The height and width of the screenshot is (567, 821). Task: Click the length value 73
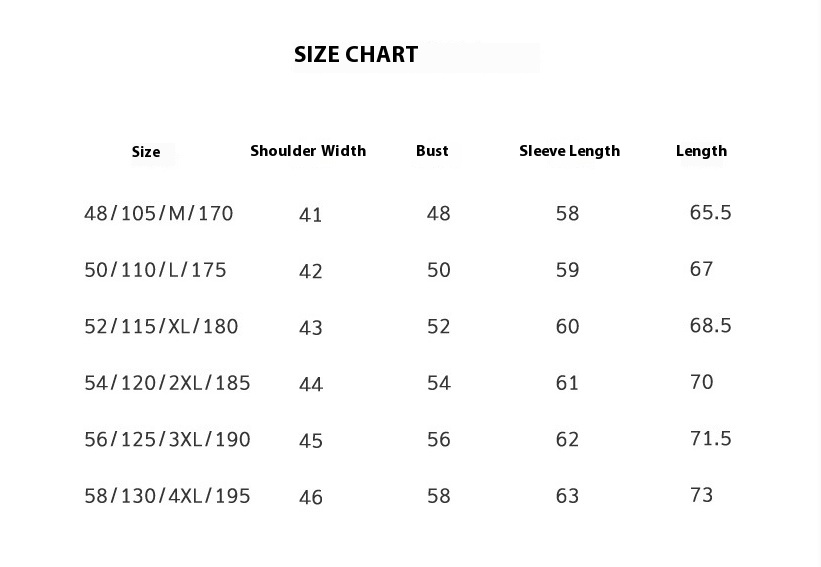(x=702, y=495)
